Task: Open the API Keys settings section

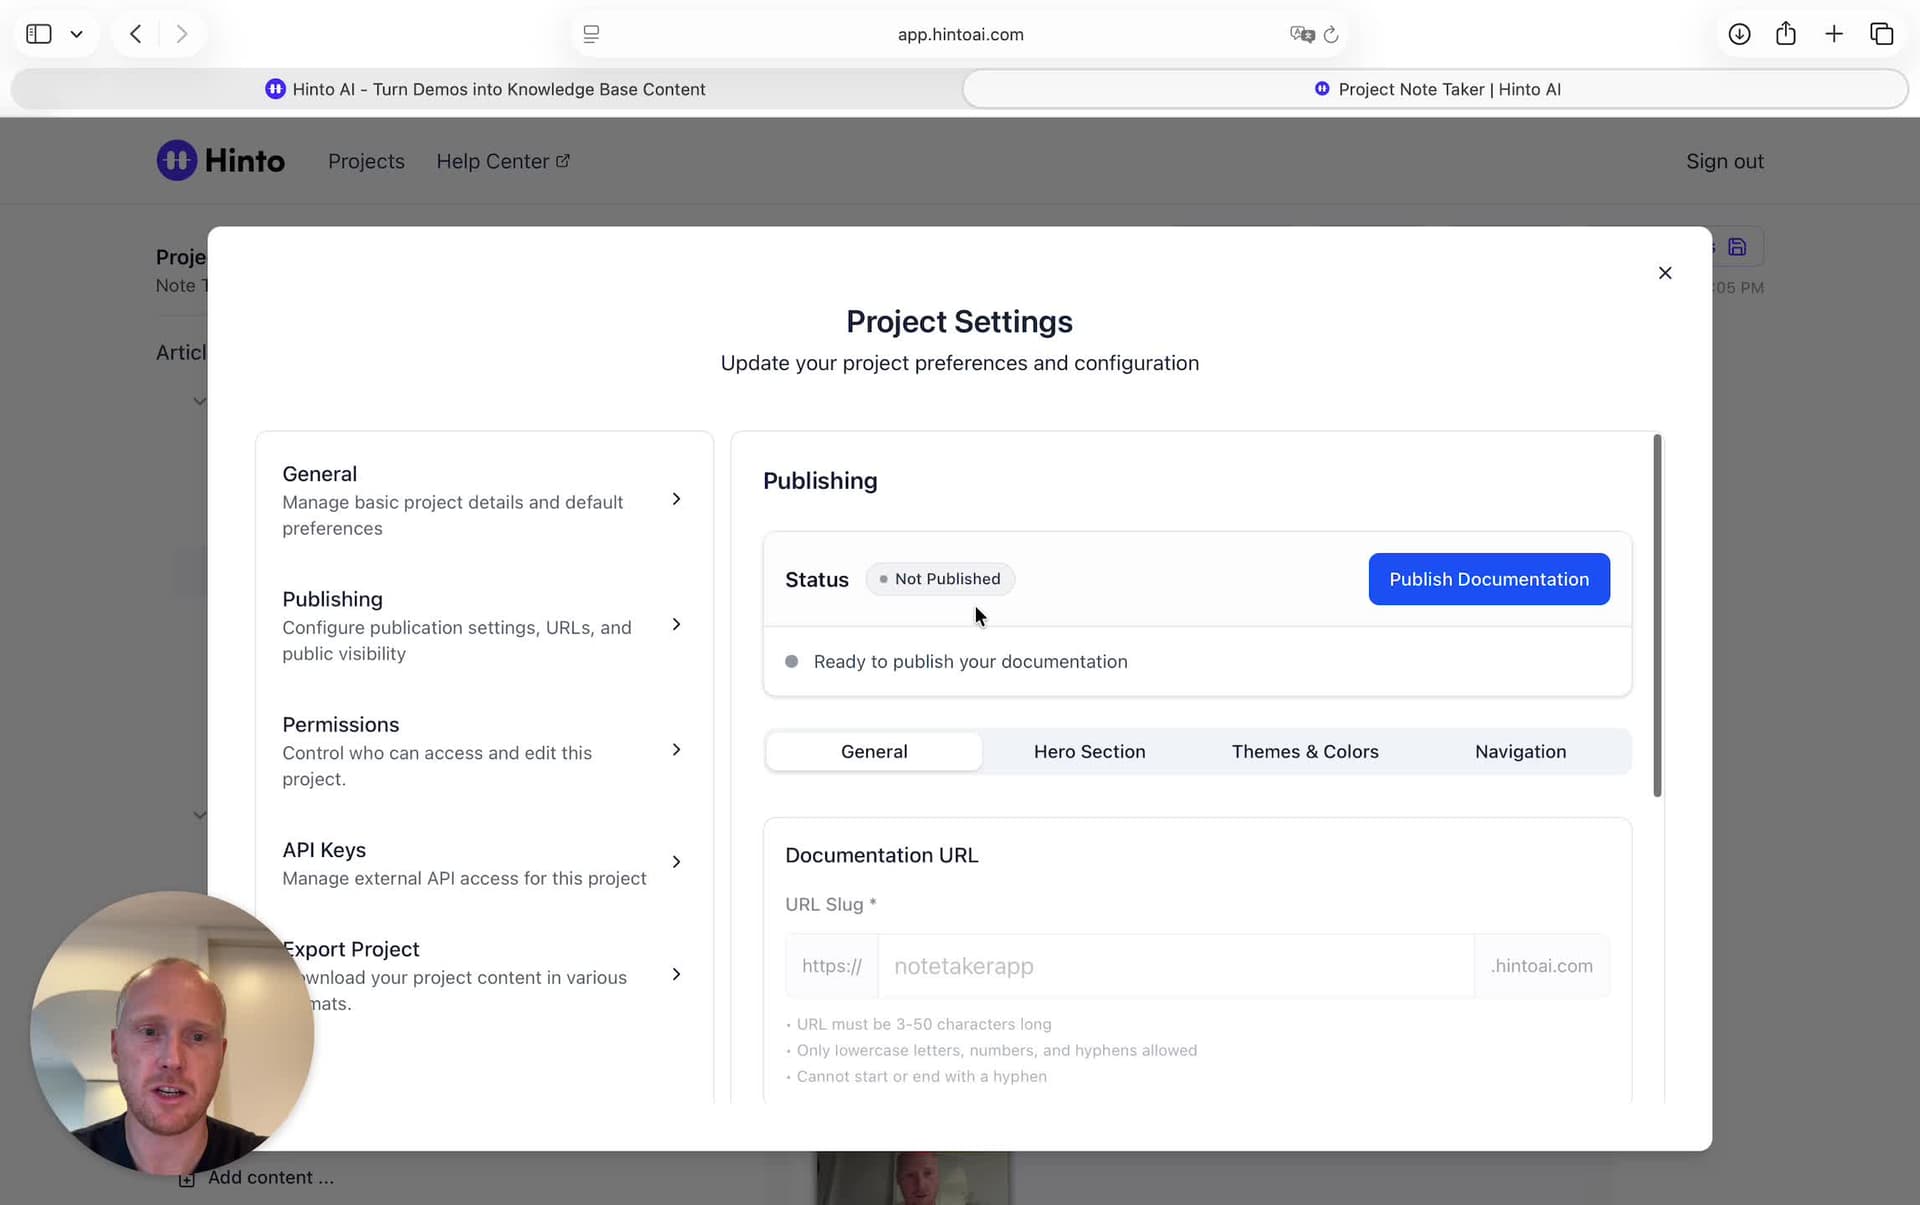Action: [676, 862]
